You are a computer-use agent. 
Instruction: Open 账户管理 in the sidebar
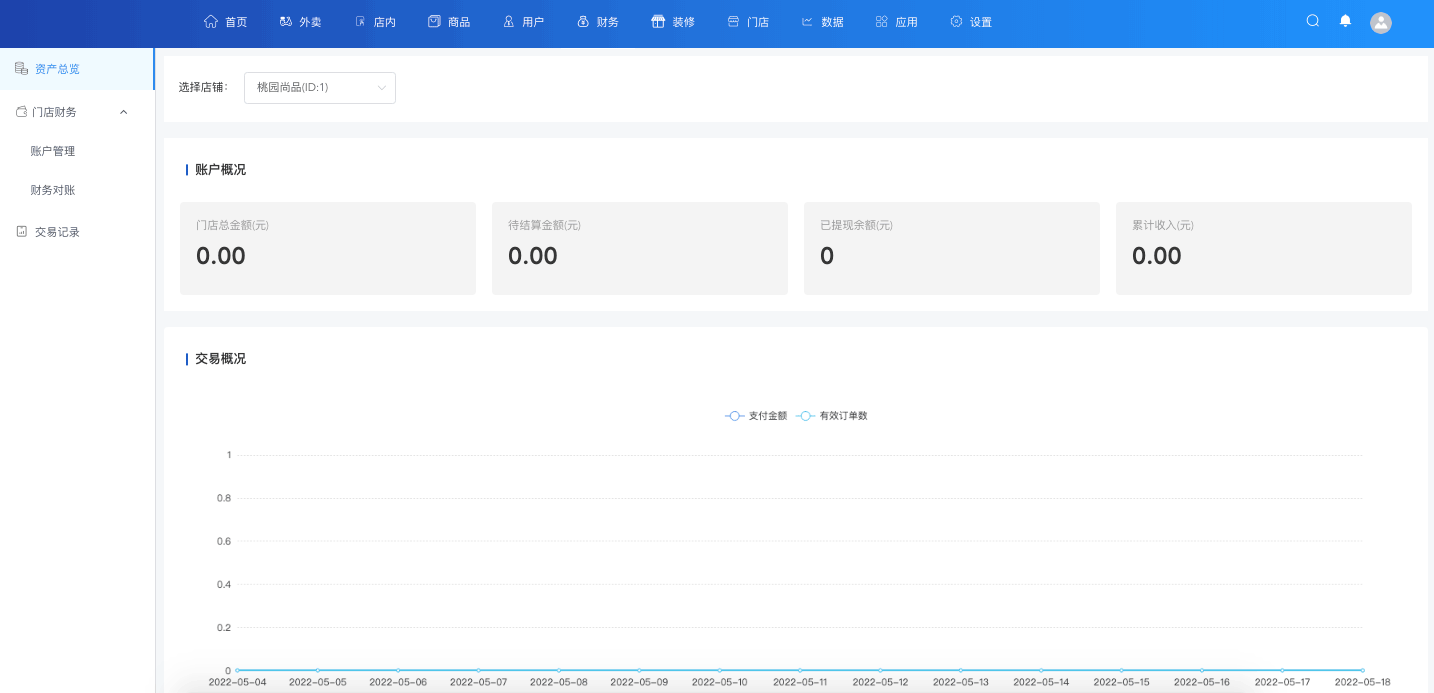pyautogui.click(x=53, y=151)
